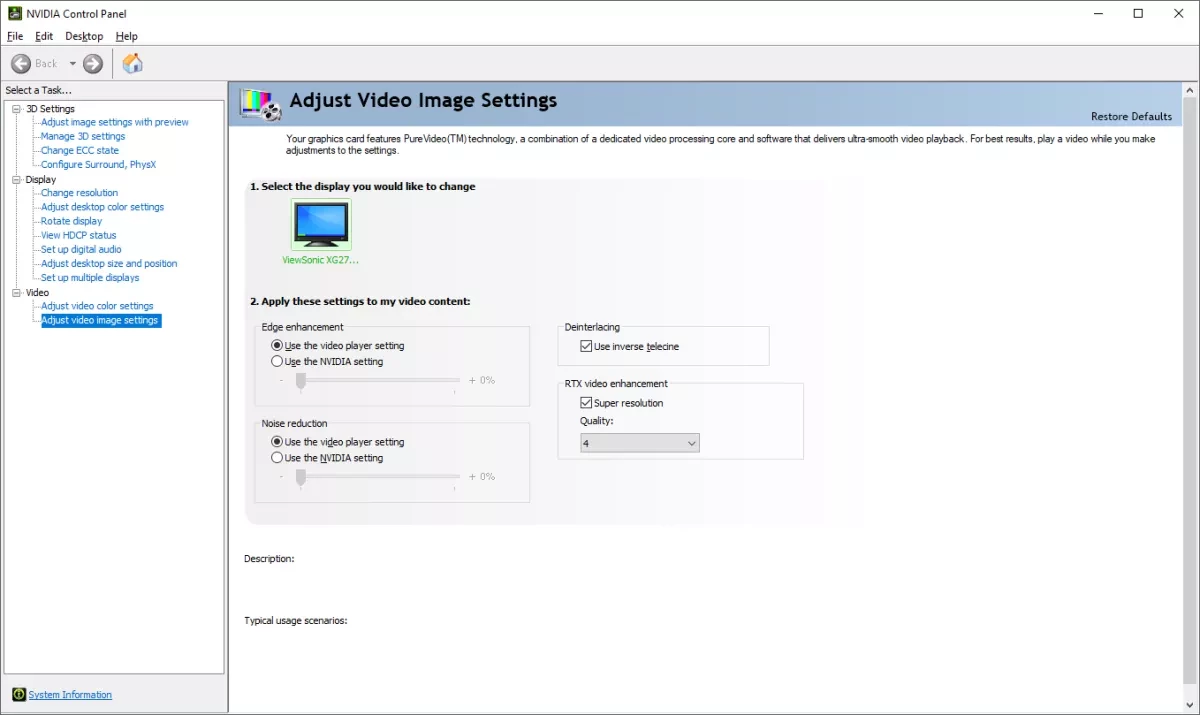Open Set up multiple displays
This screenshot has height=715, width=1200.
[x=90, y=277]
